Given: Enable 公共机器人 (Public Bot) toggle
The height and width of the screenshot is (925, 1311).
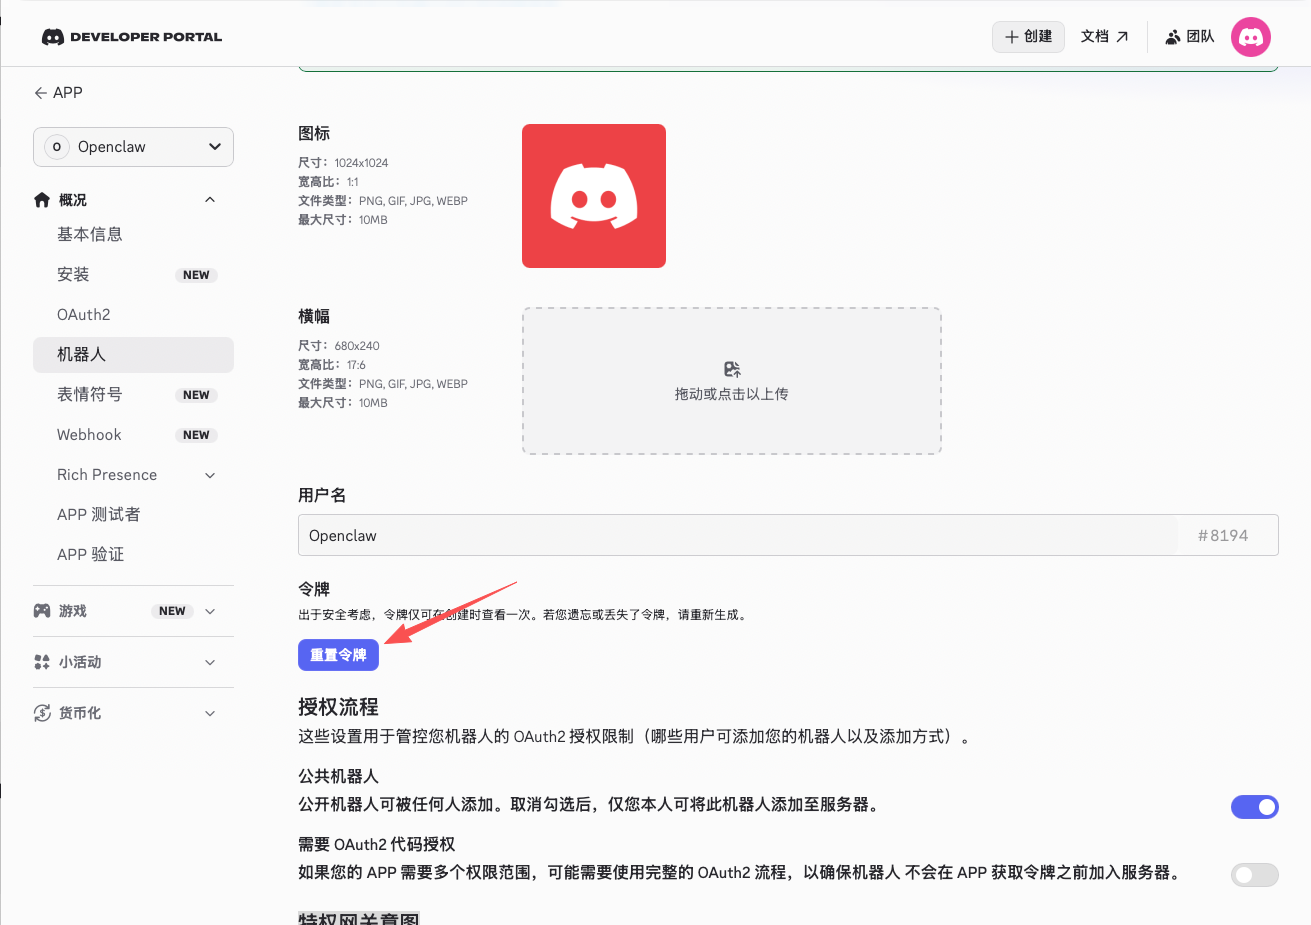Looking at the screenshot, I should [x=1254, y=807].
